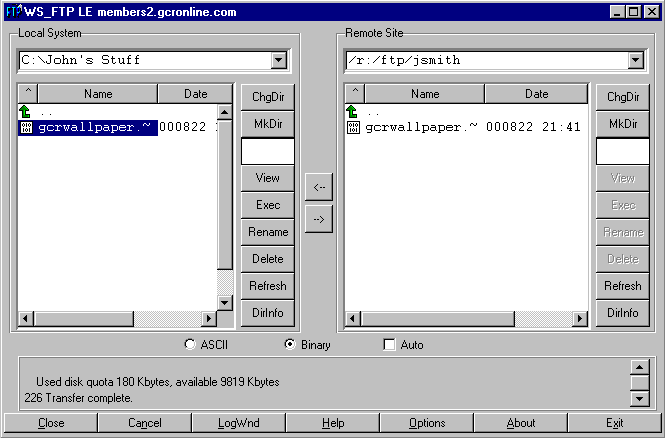Minimize the WS_FTP LE window

(x=618, y=11)
